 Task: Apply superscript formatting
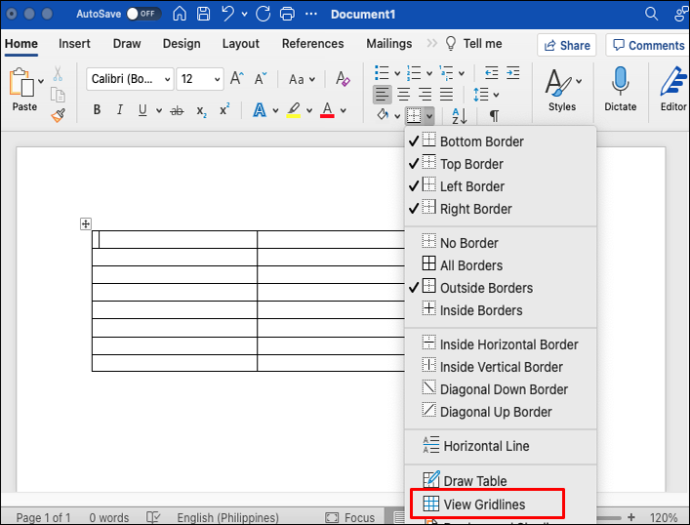(224, 110)
